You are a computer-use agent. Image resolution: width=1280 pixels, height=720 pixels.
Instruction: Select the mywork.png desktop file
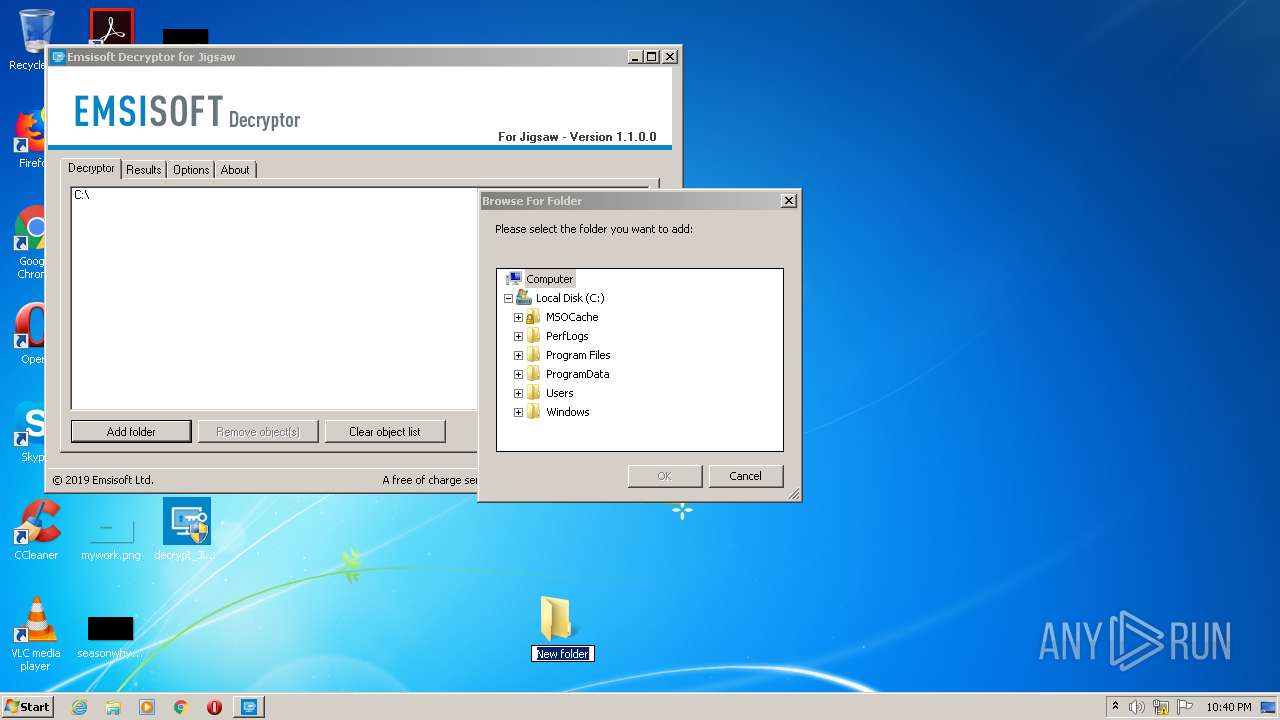111,538
